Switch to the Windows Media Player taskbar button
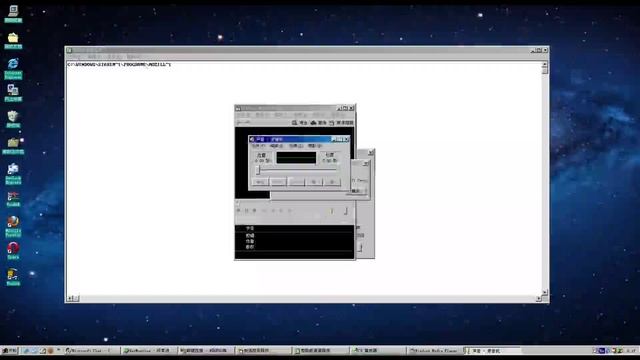 pyautogui.click(x=435, y=351)
